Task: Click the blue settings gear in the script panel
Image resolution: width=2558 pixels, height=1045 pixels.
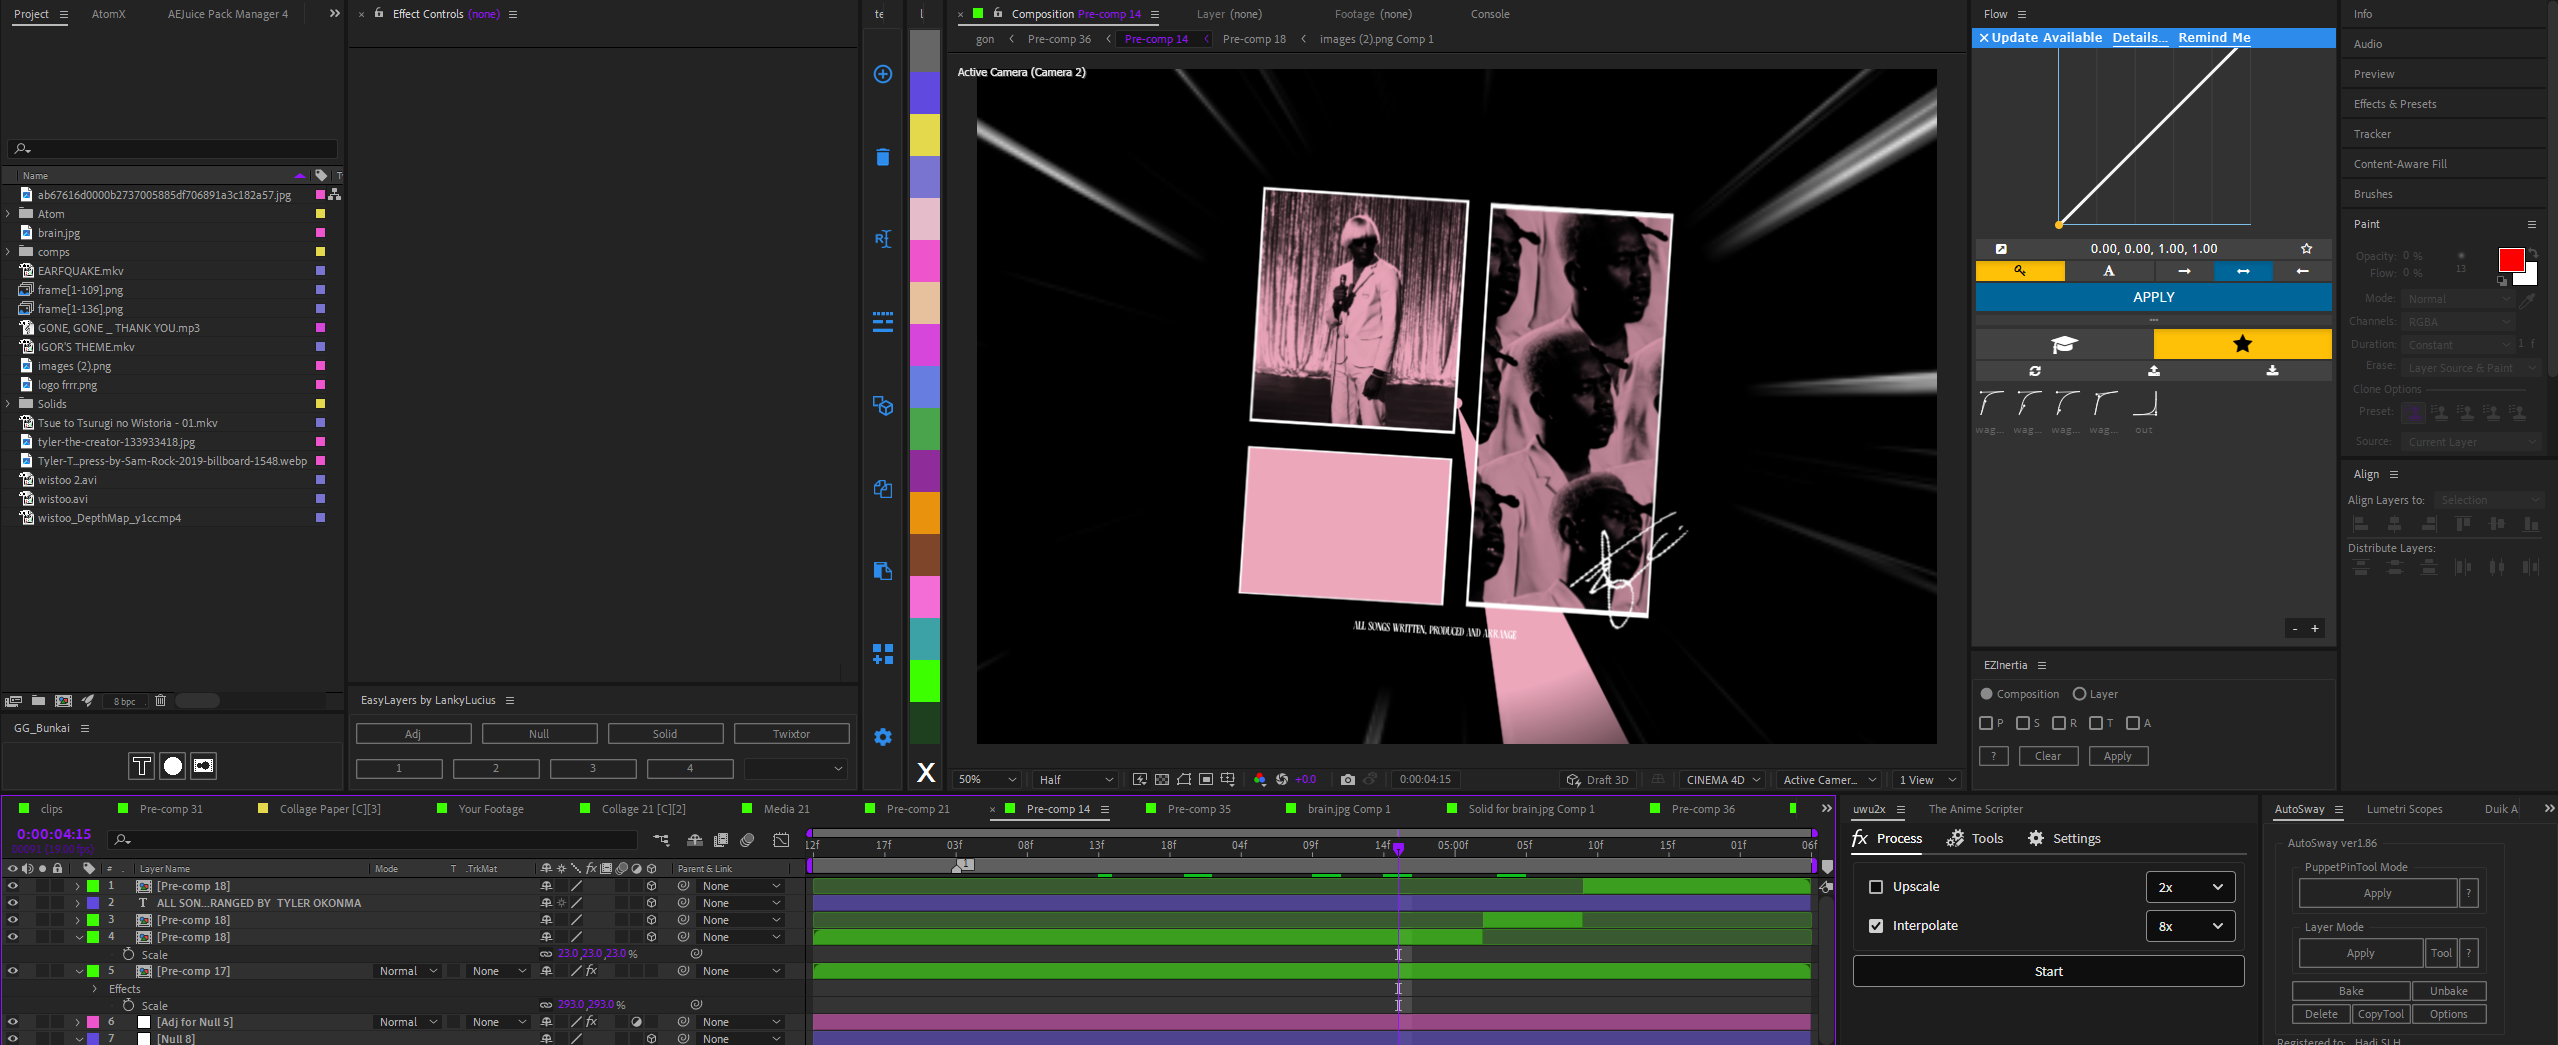Action: [x=882, y=737]
